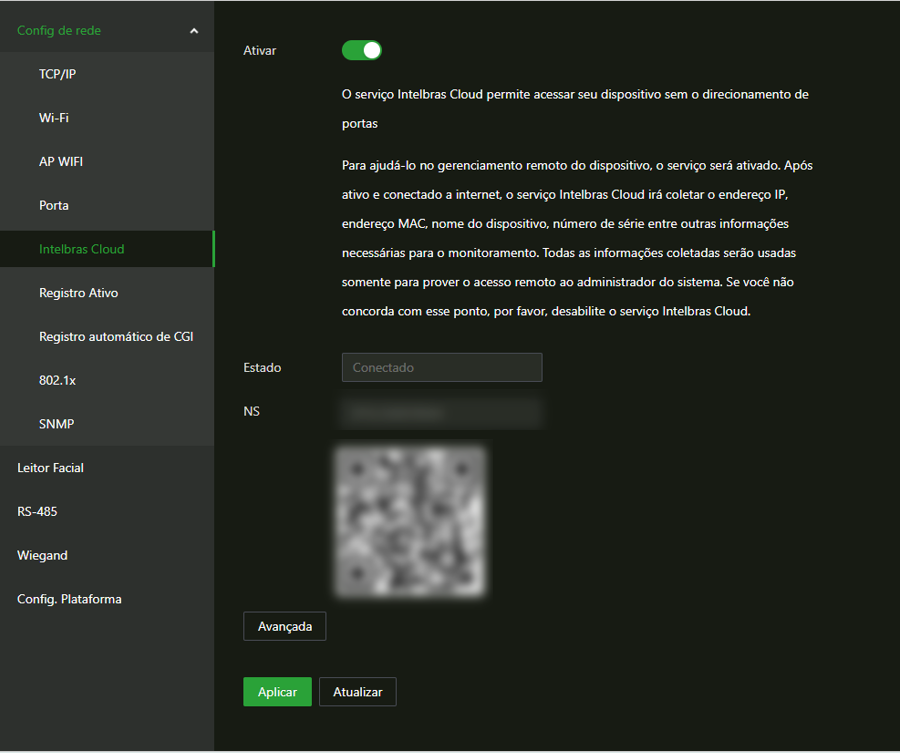This screenshot has width=900, height=753.
Task: Click the NS label
Action: (x=251, y=412)
